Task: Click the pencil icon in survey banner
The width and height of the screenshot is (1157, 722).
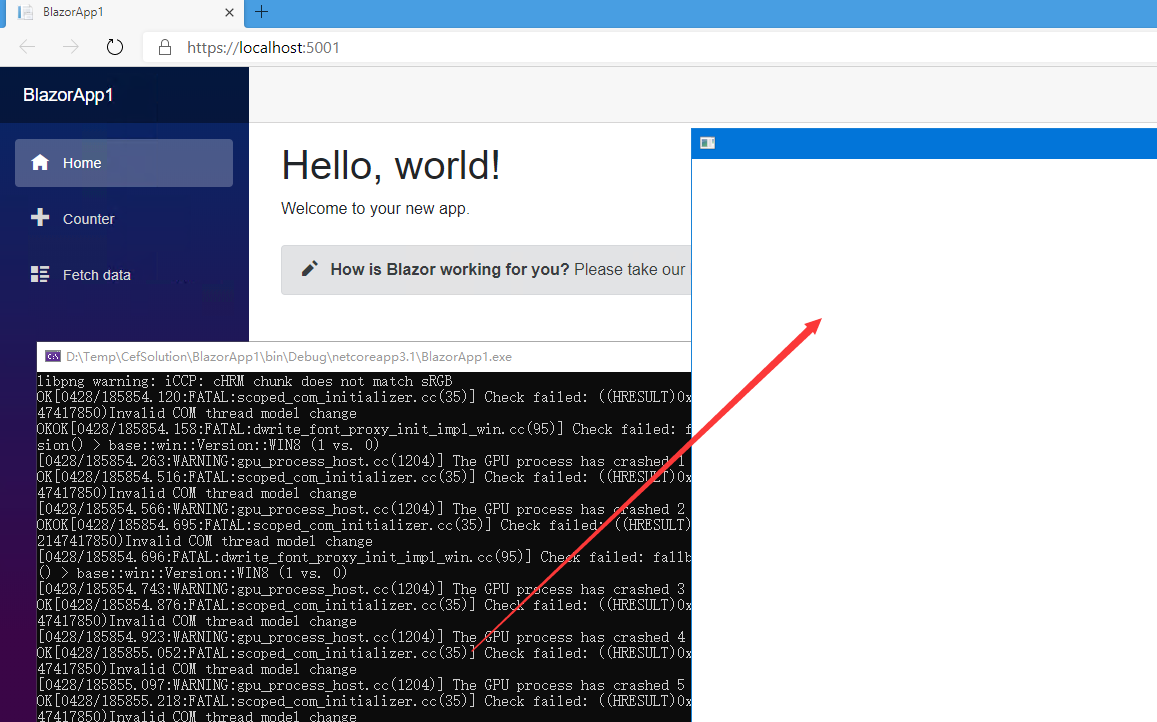Action: 310,269
